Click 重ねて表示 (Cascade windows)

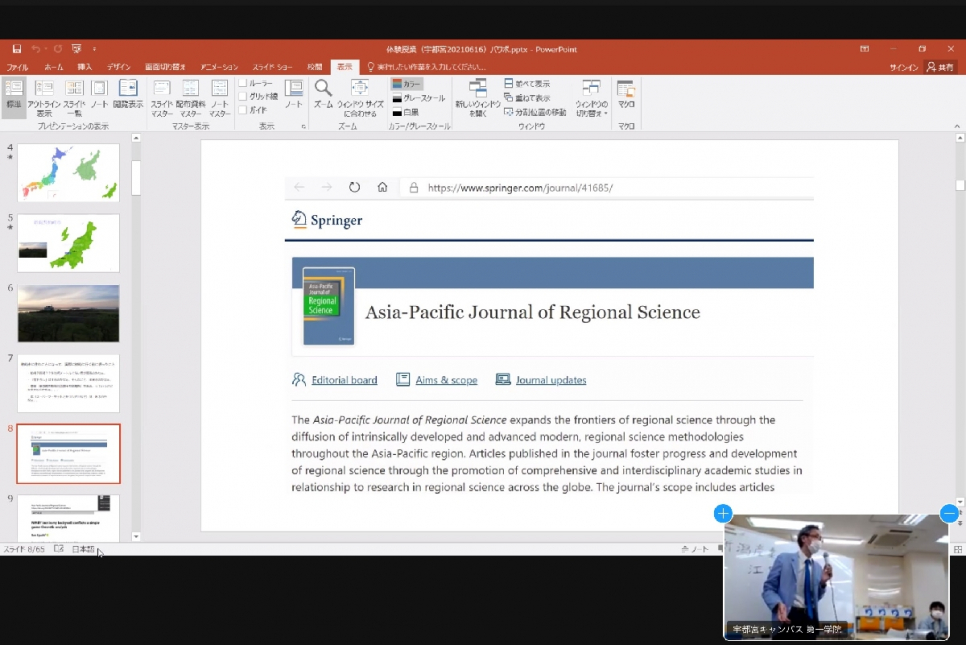tap(527, 98)
